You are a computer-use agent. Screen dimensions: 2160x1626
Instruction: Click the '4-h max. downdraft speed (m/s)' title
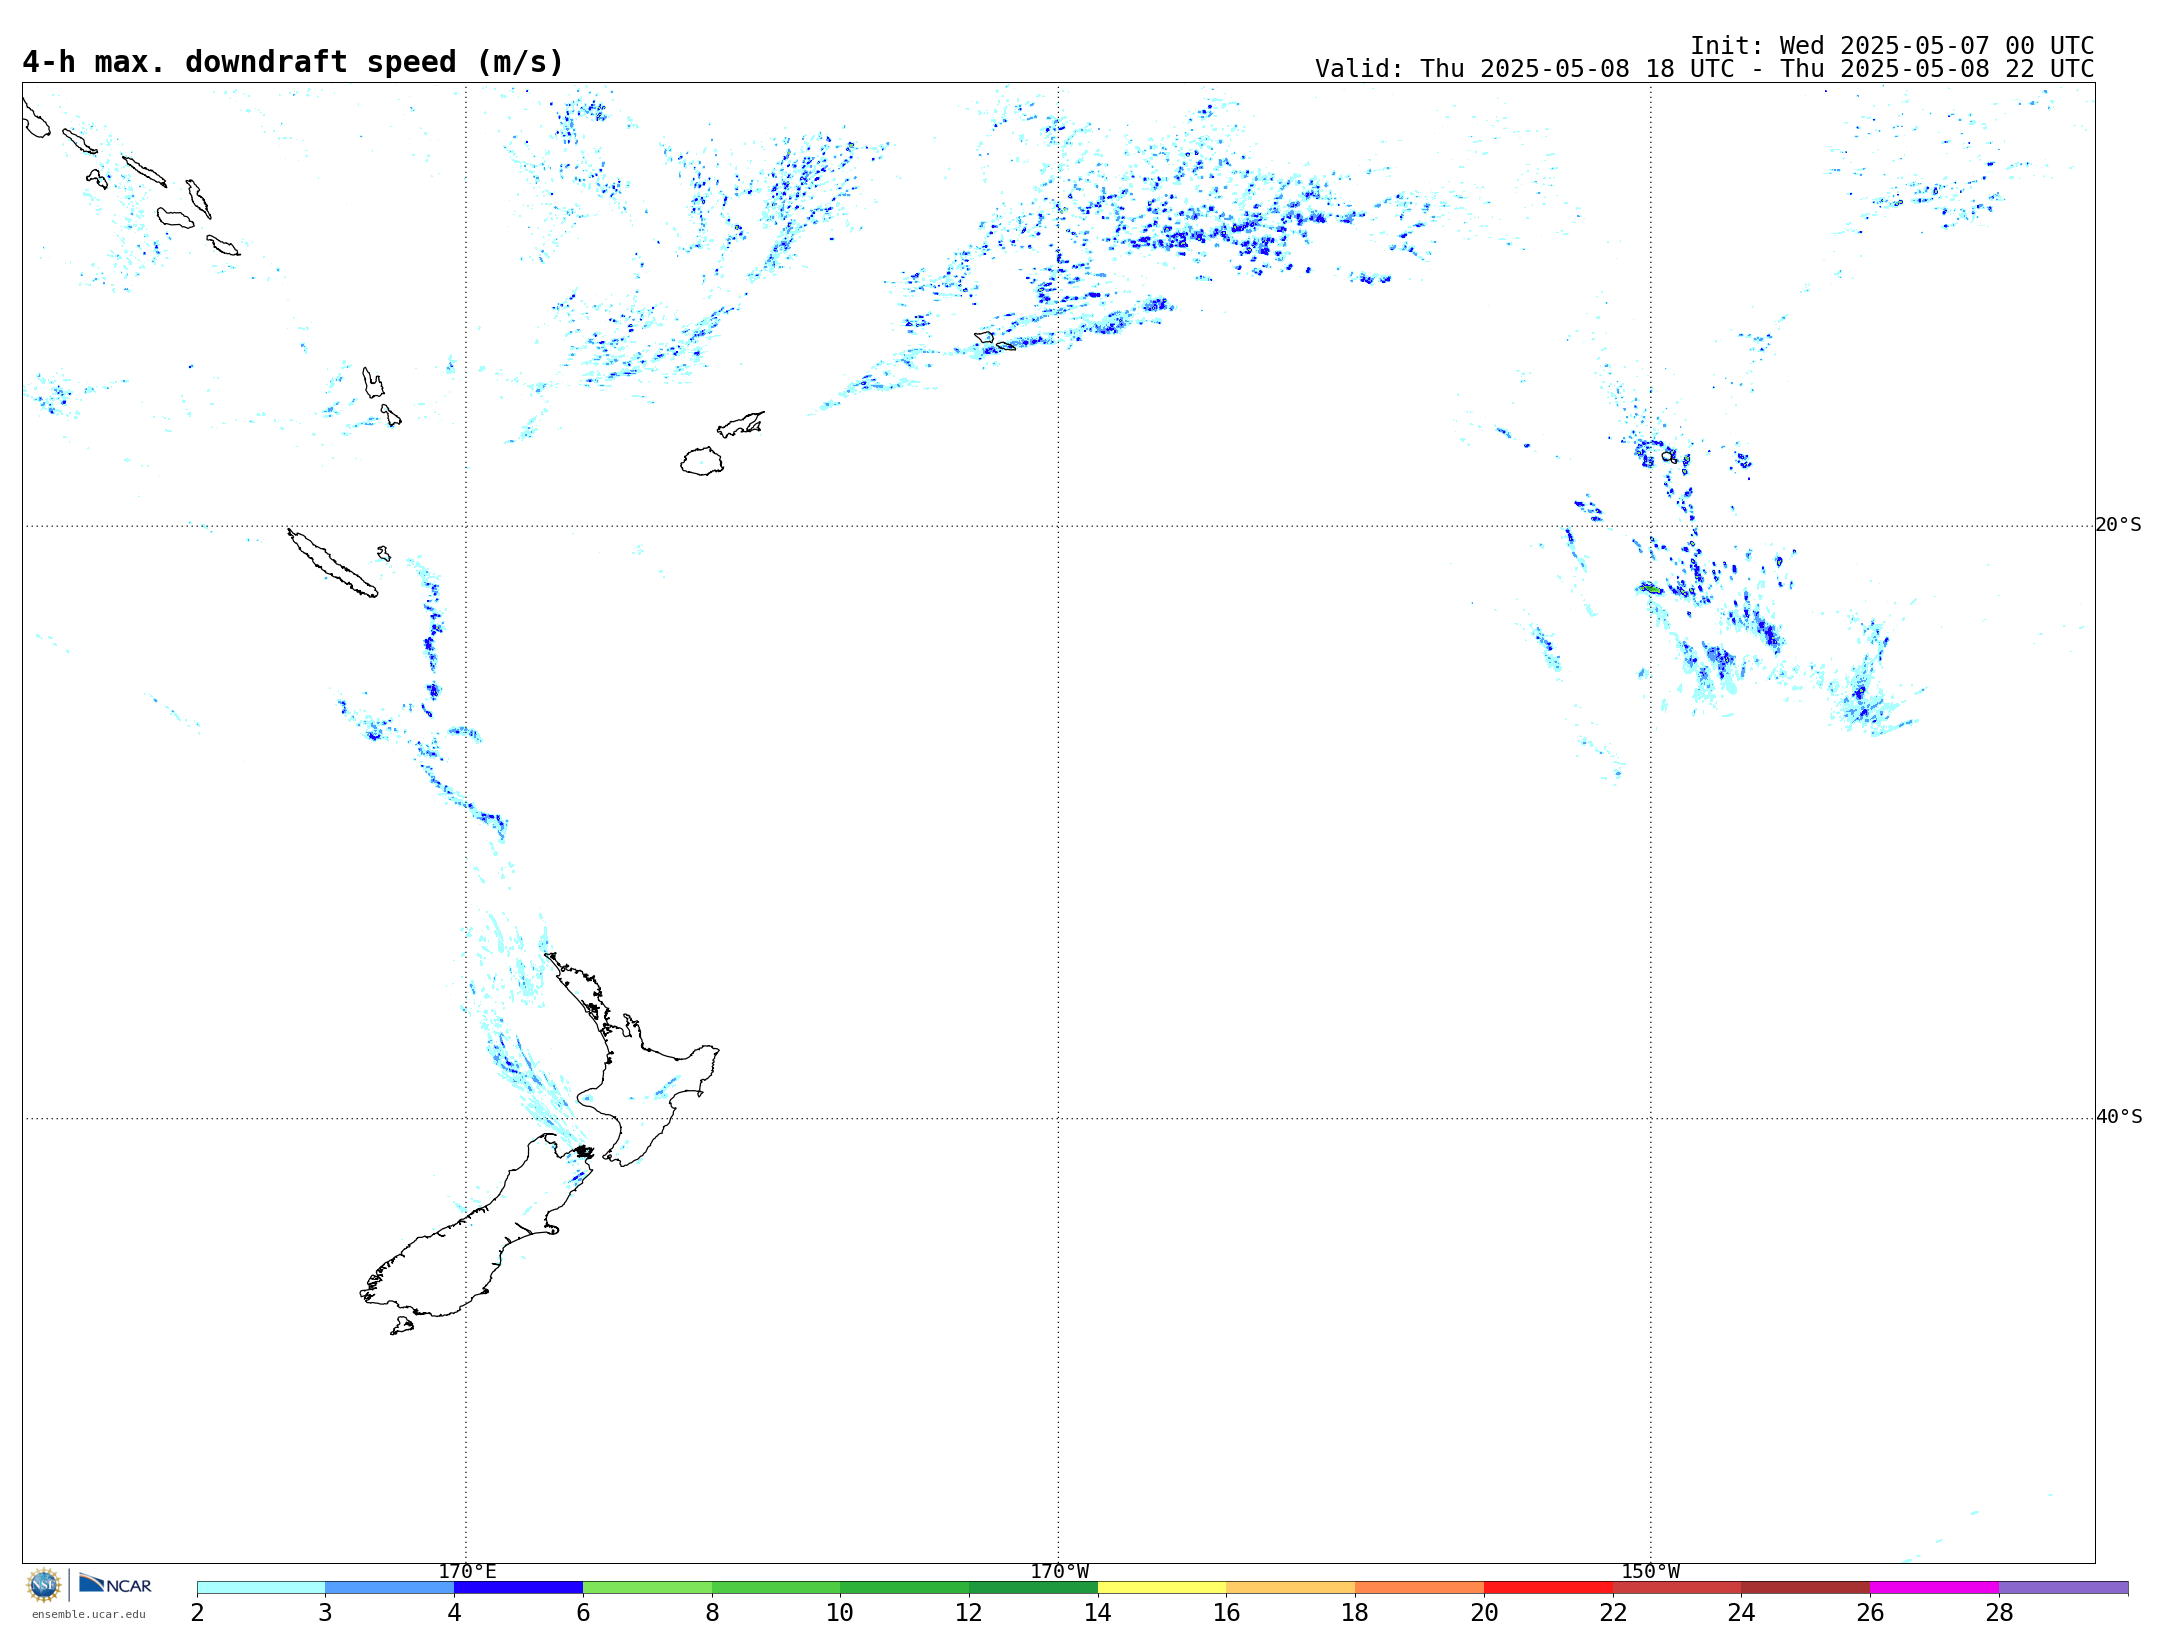(293, 62)
